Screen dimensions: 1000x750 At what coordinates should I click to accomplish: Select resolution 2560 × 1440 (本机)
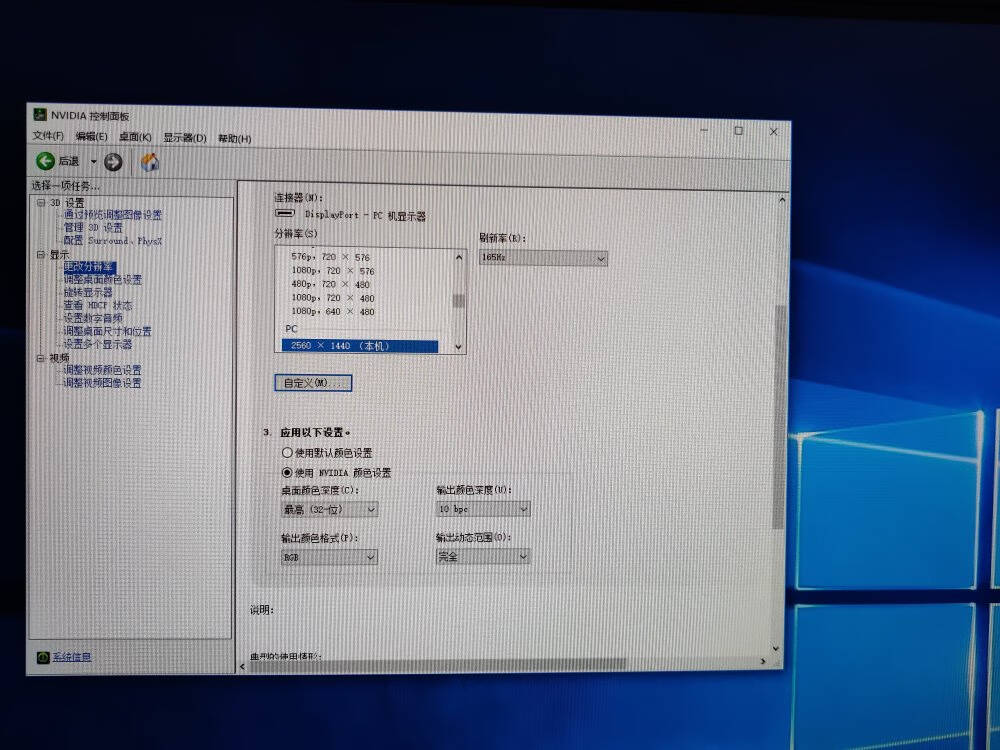[x=360, y=346]
